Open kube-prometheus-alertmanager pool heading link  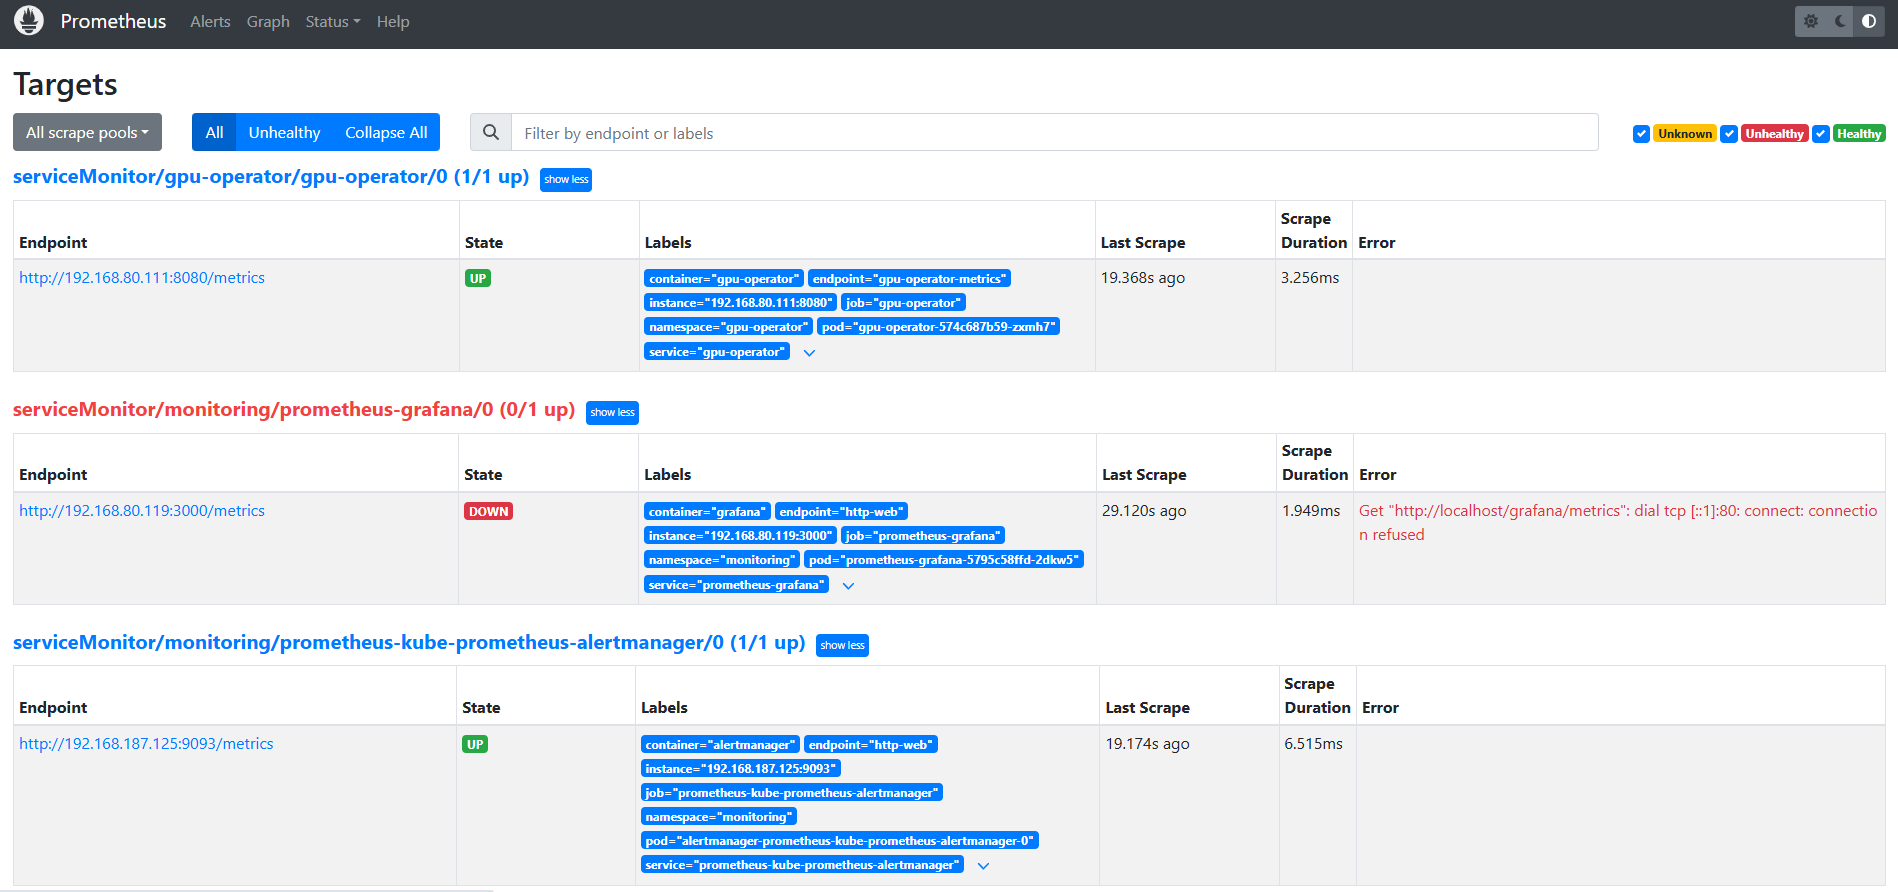click(x=409, y=643)
